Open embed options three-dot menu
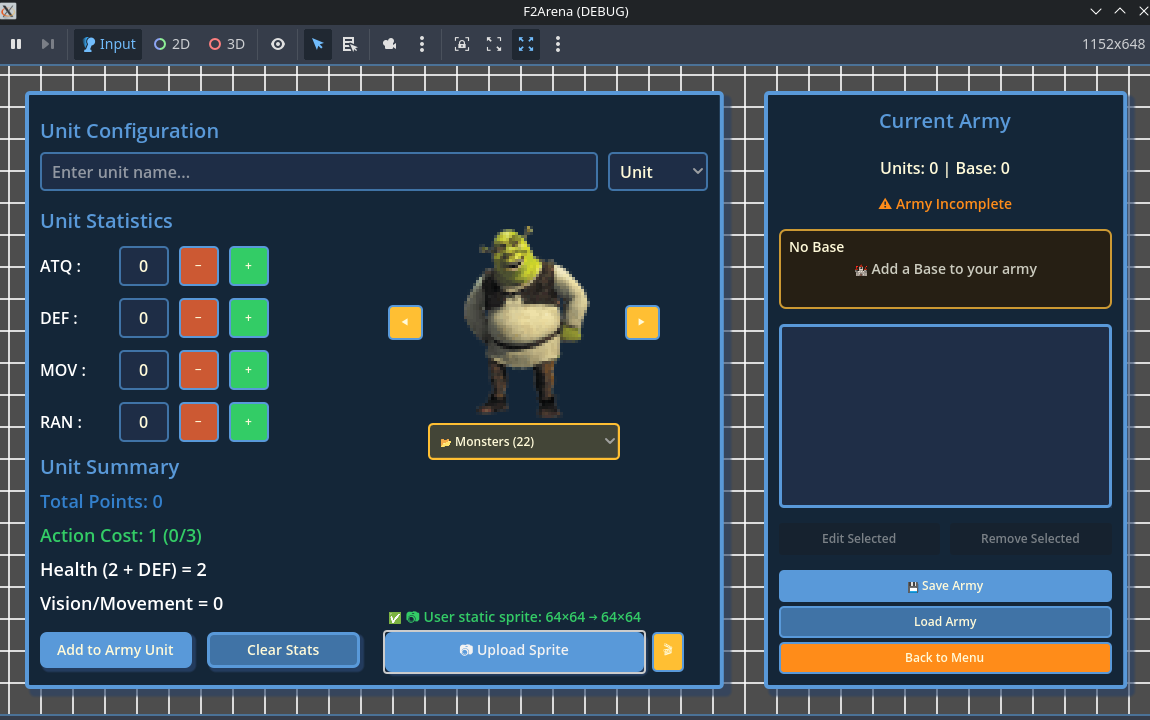 [x=558, y=44]
